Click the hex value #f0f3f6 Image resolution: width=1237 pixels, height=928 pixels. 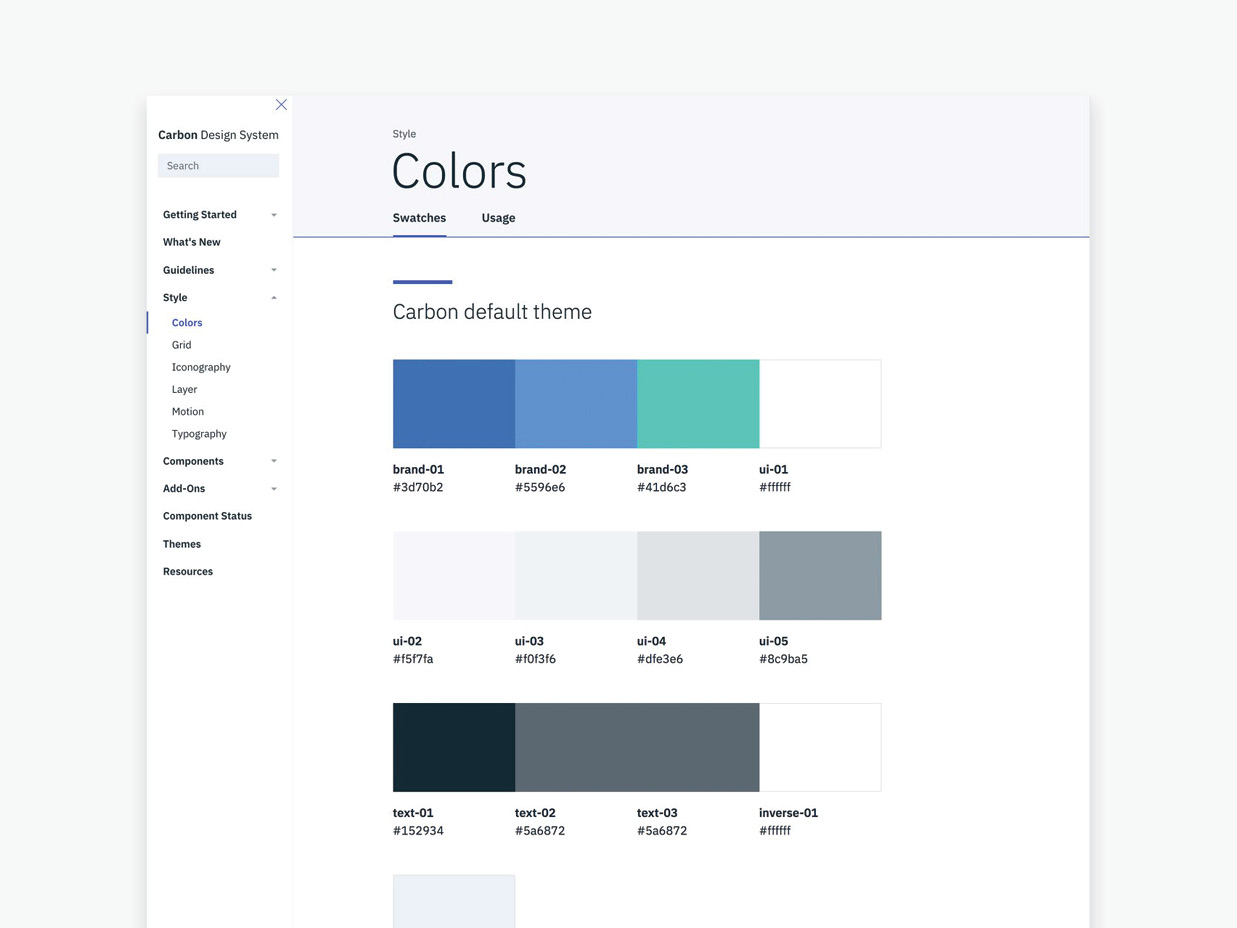click(x=535, y=660)
